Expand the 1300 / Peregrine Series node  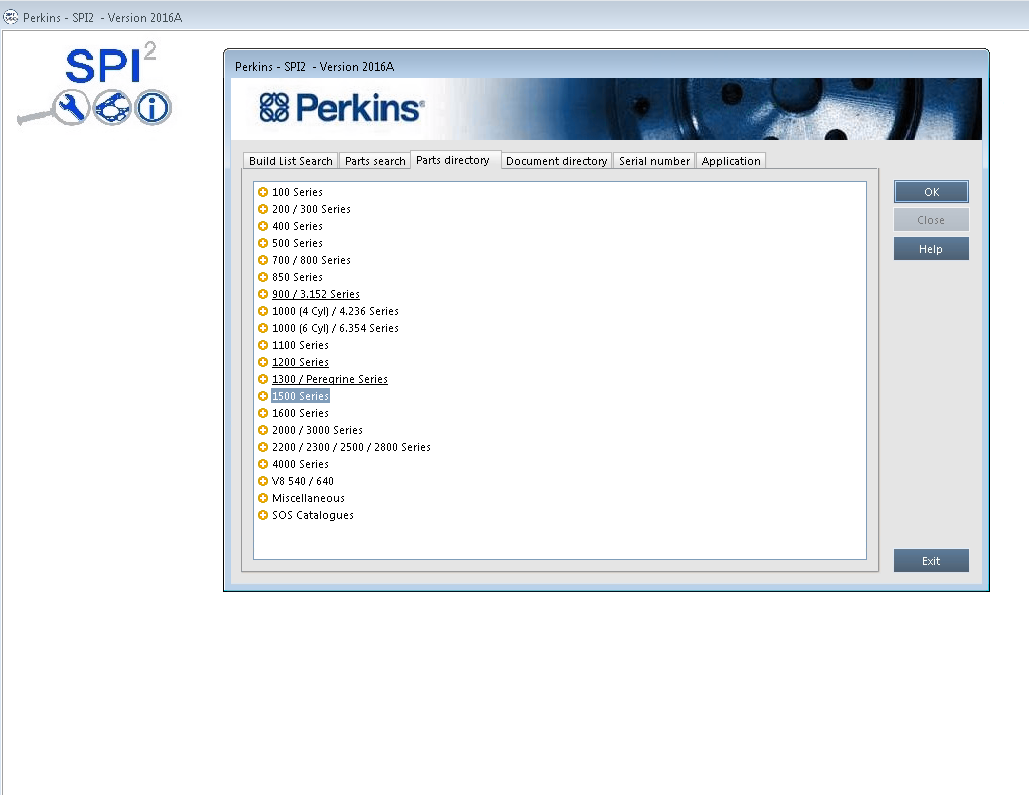click(x=263, y=379)
